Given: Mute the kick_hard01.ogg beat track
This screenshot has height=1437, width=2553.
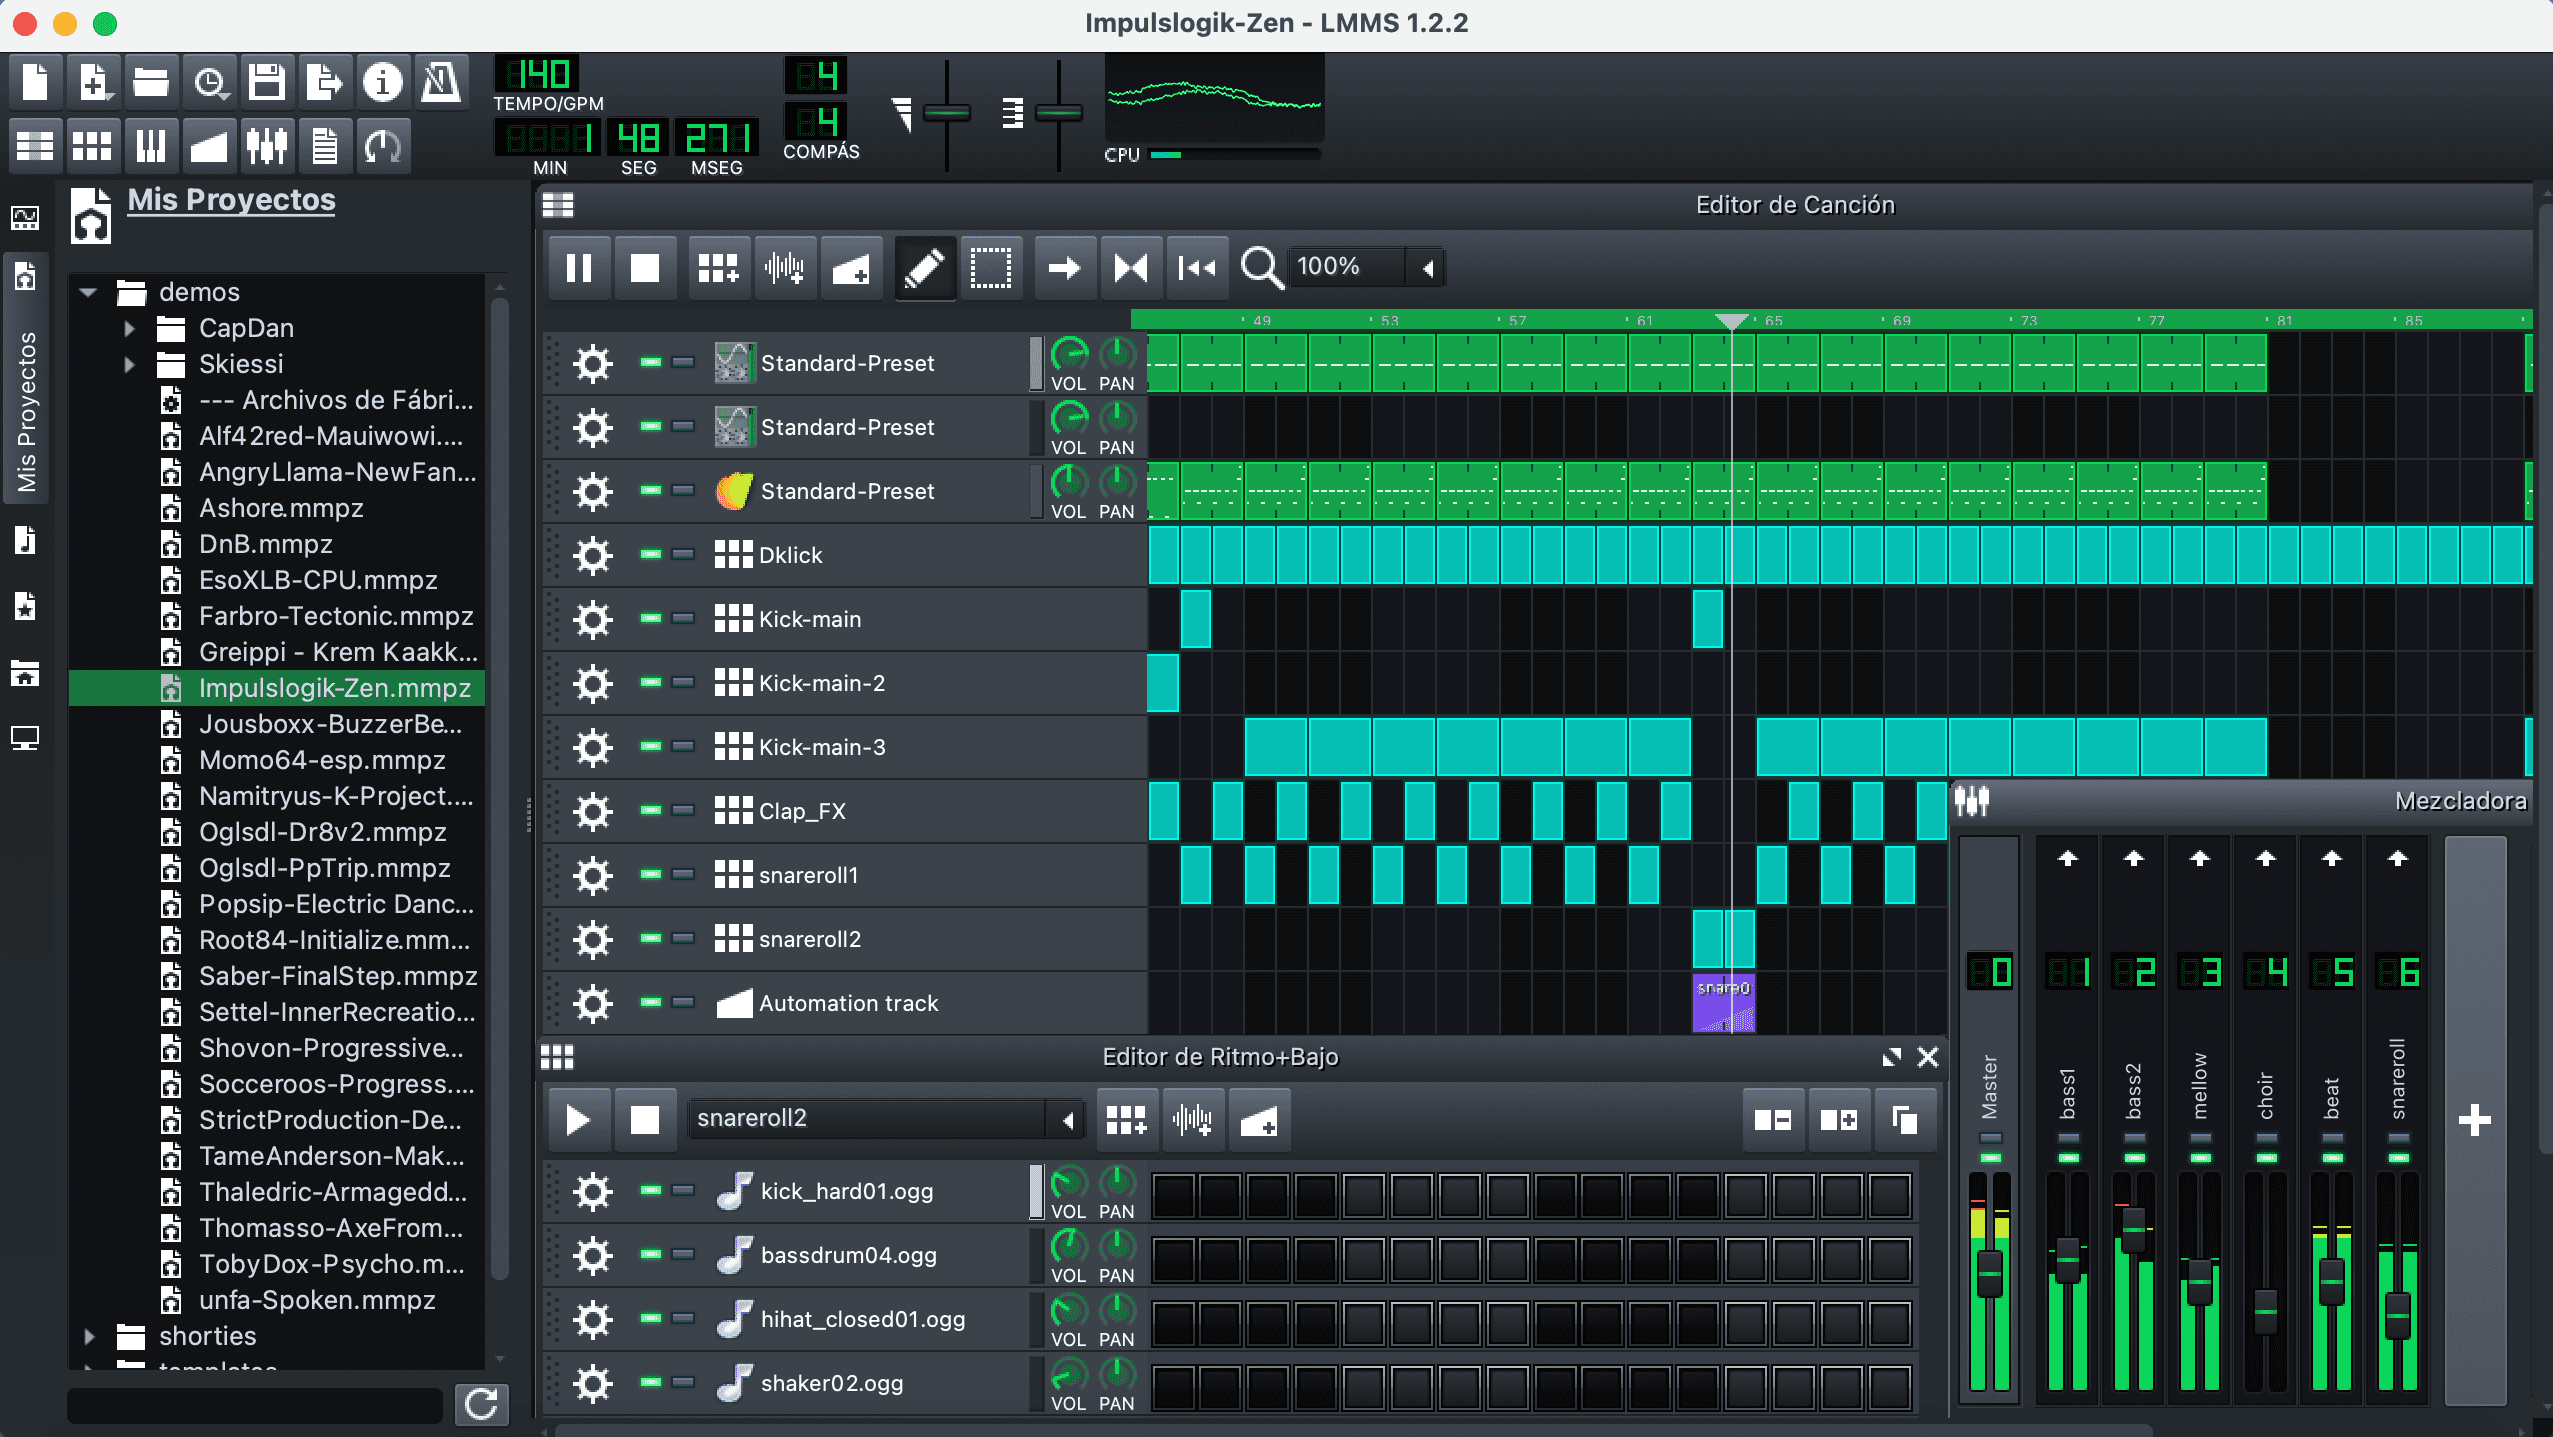Looking at the screenshot, I should pyautogui.click(x=651, y=1191).
